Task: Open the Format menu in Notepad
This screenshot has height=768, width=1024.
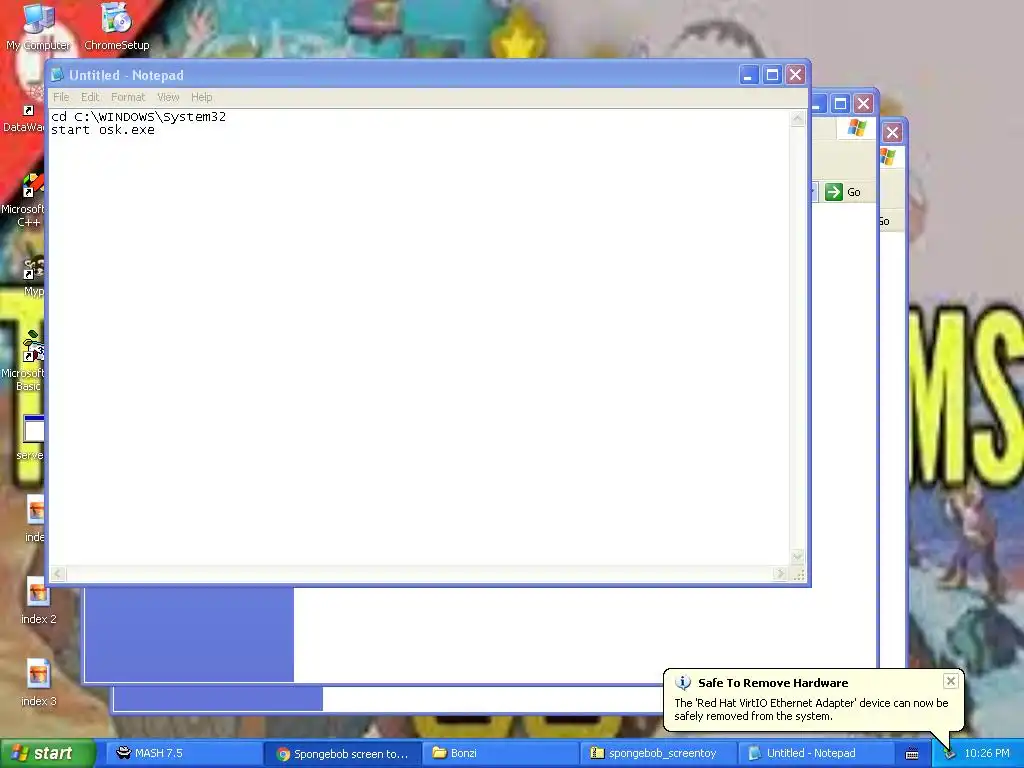Action: [x=127, y=97]
